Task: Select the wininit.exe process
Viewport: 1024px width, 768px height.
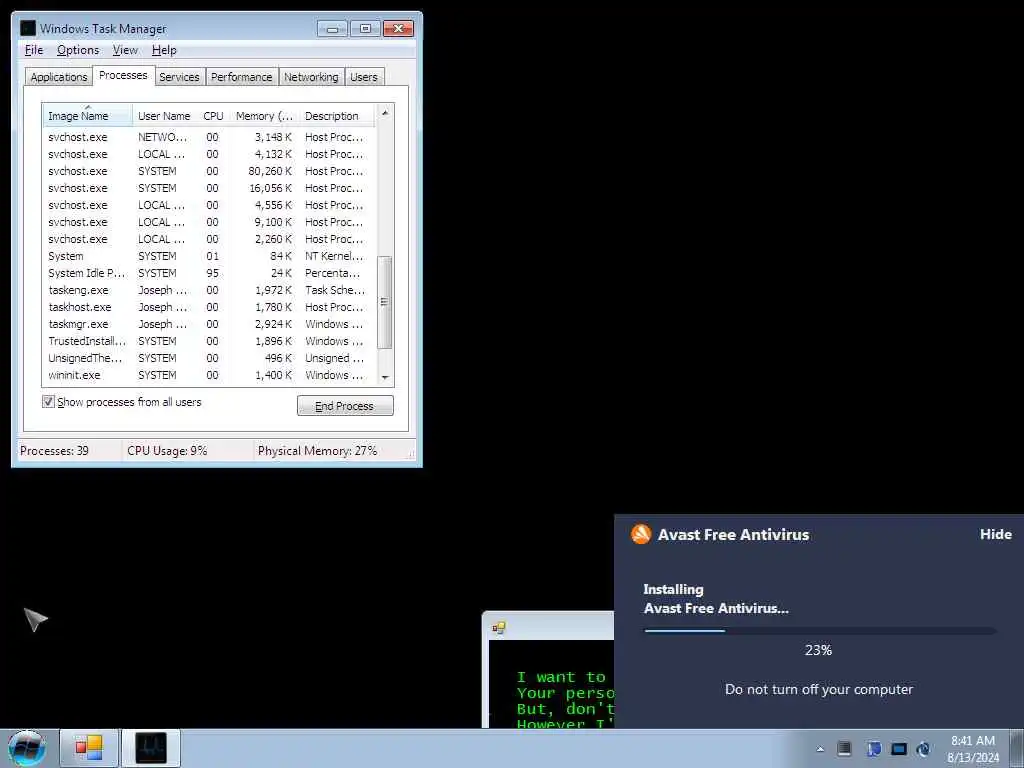Action: tap(209, 375)
